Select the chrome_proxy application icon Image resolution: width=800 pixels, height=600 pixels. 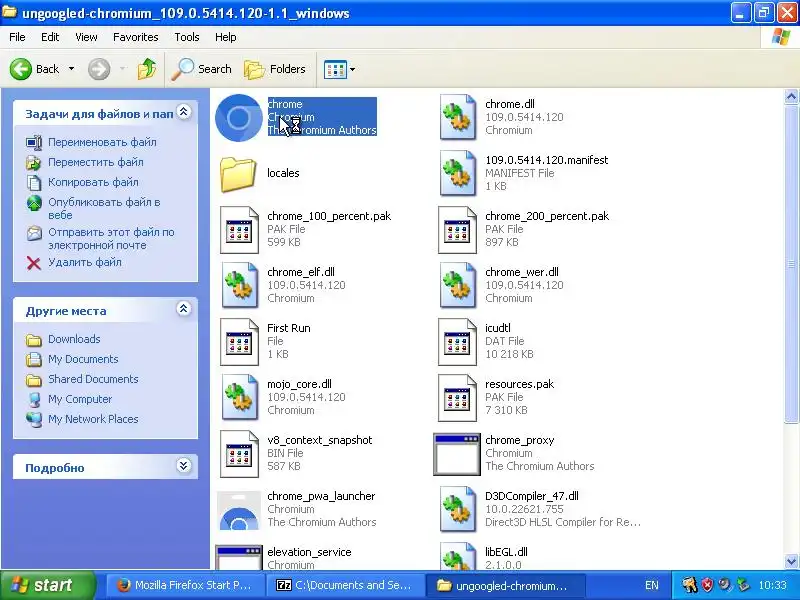coord(457,454)
